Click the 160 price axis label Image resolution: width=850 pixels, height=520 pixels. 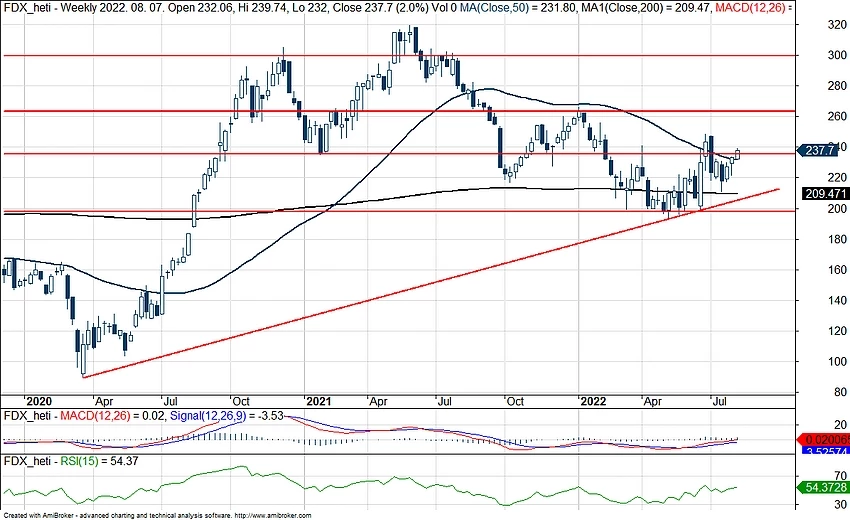[x=837, y=270]
